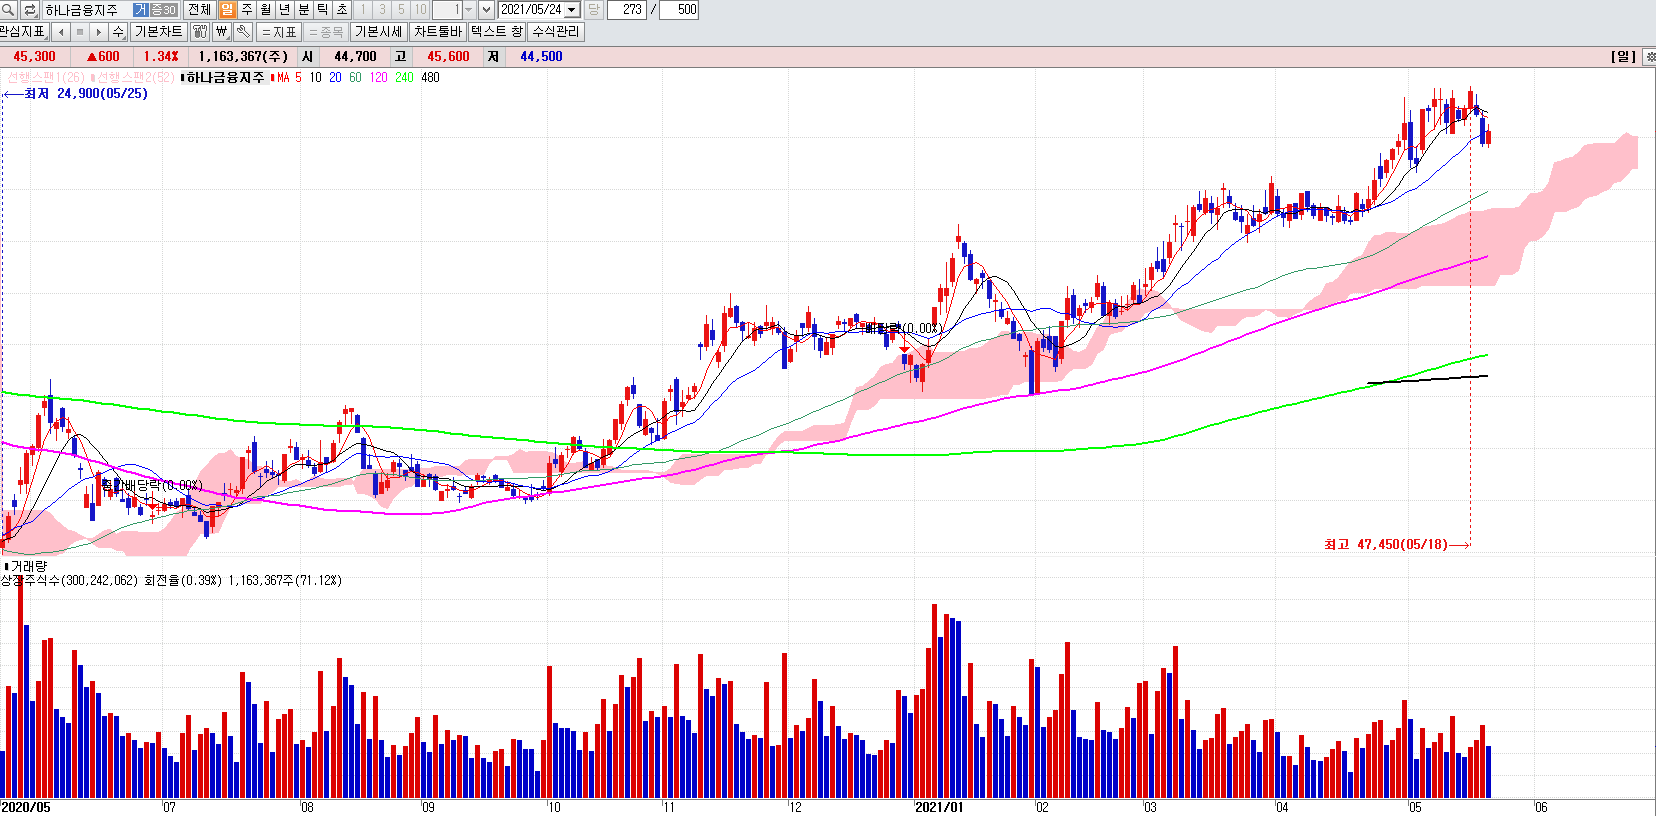Click the stock search magnifier icon
The height and width of the screenshot is (816, 1656).
coord(8,10)
